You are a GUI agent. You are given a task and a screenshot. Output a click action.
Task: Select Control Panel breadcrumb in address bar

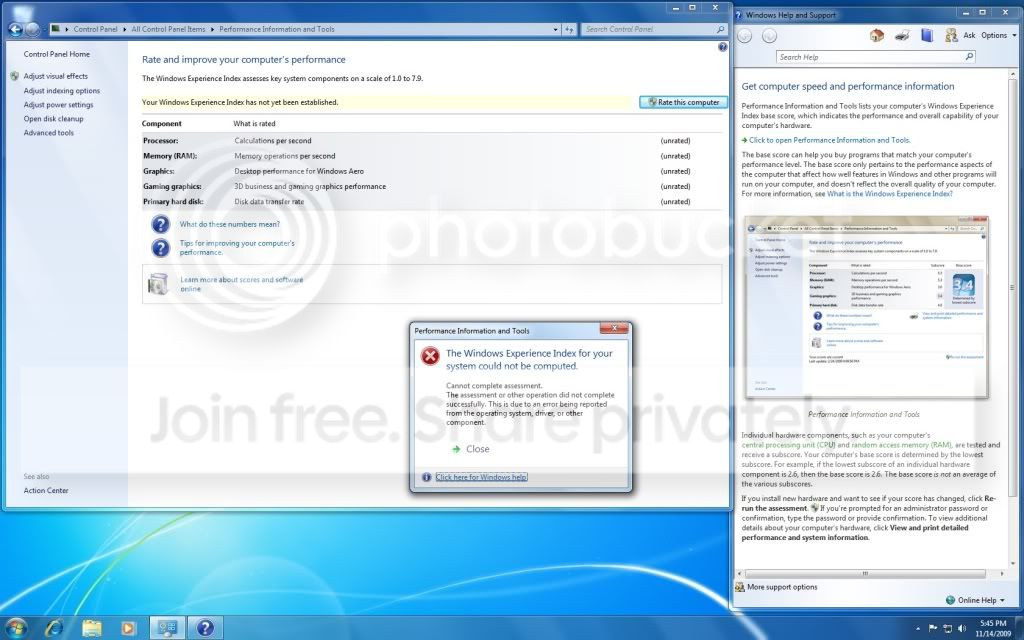95,29
